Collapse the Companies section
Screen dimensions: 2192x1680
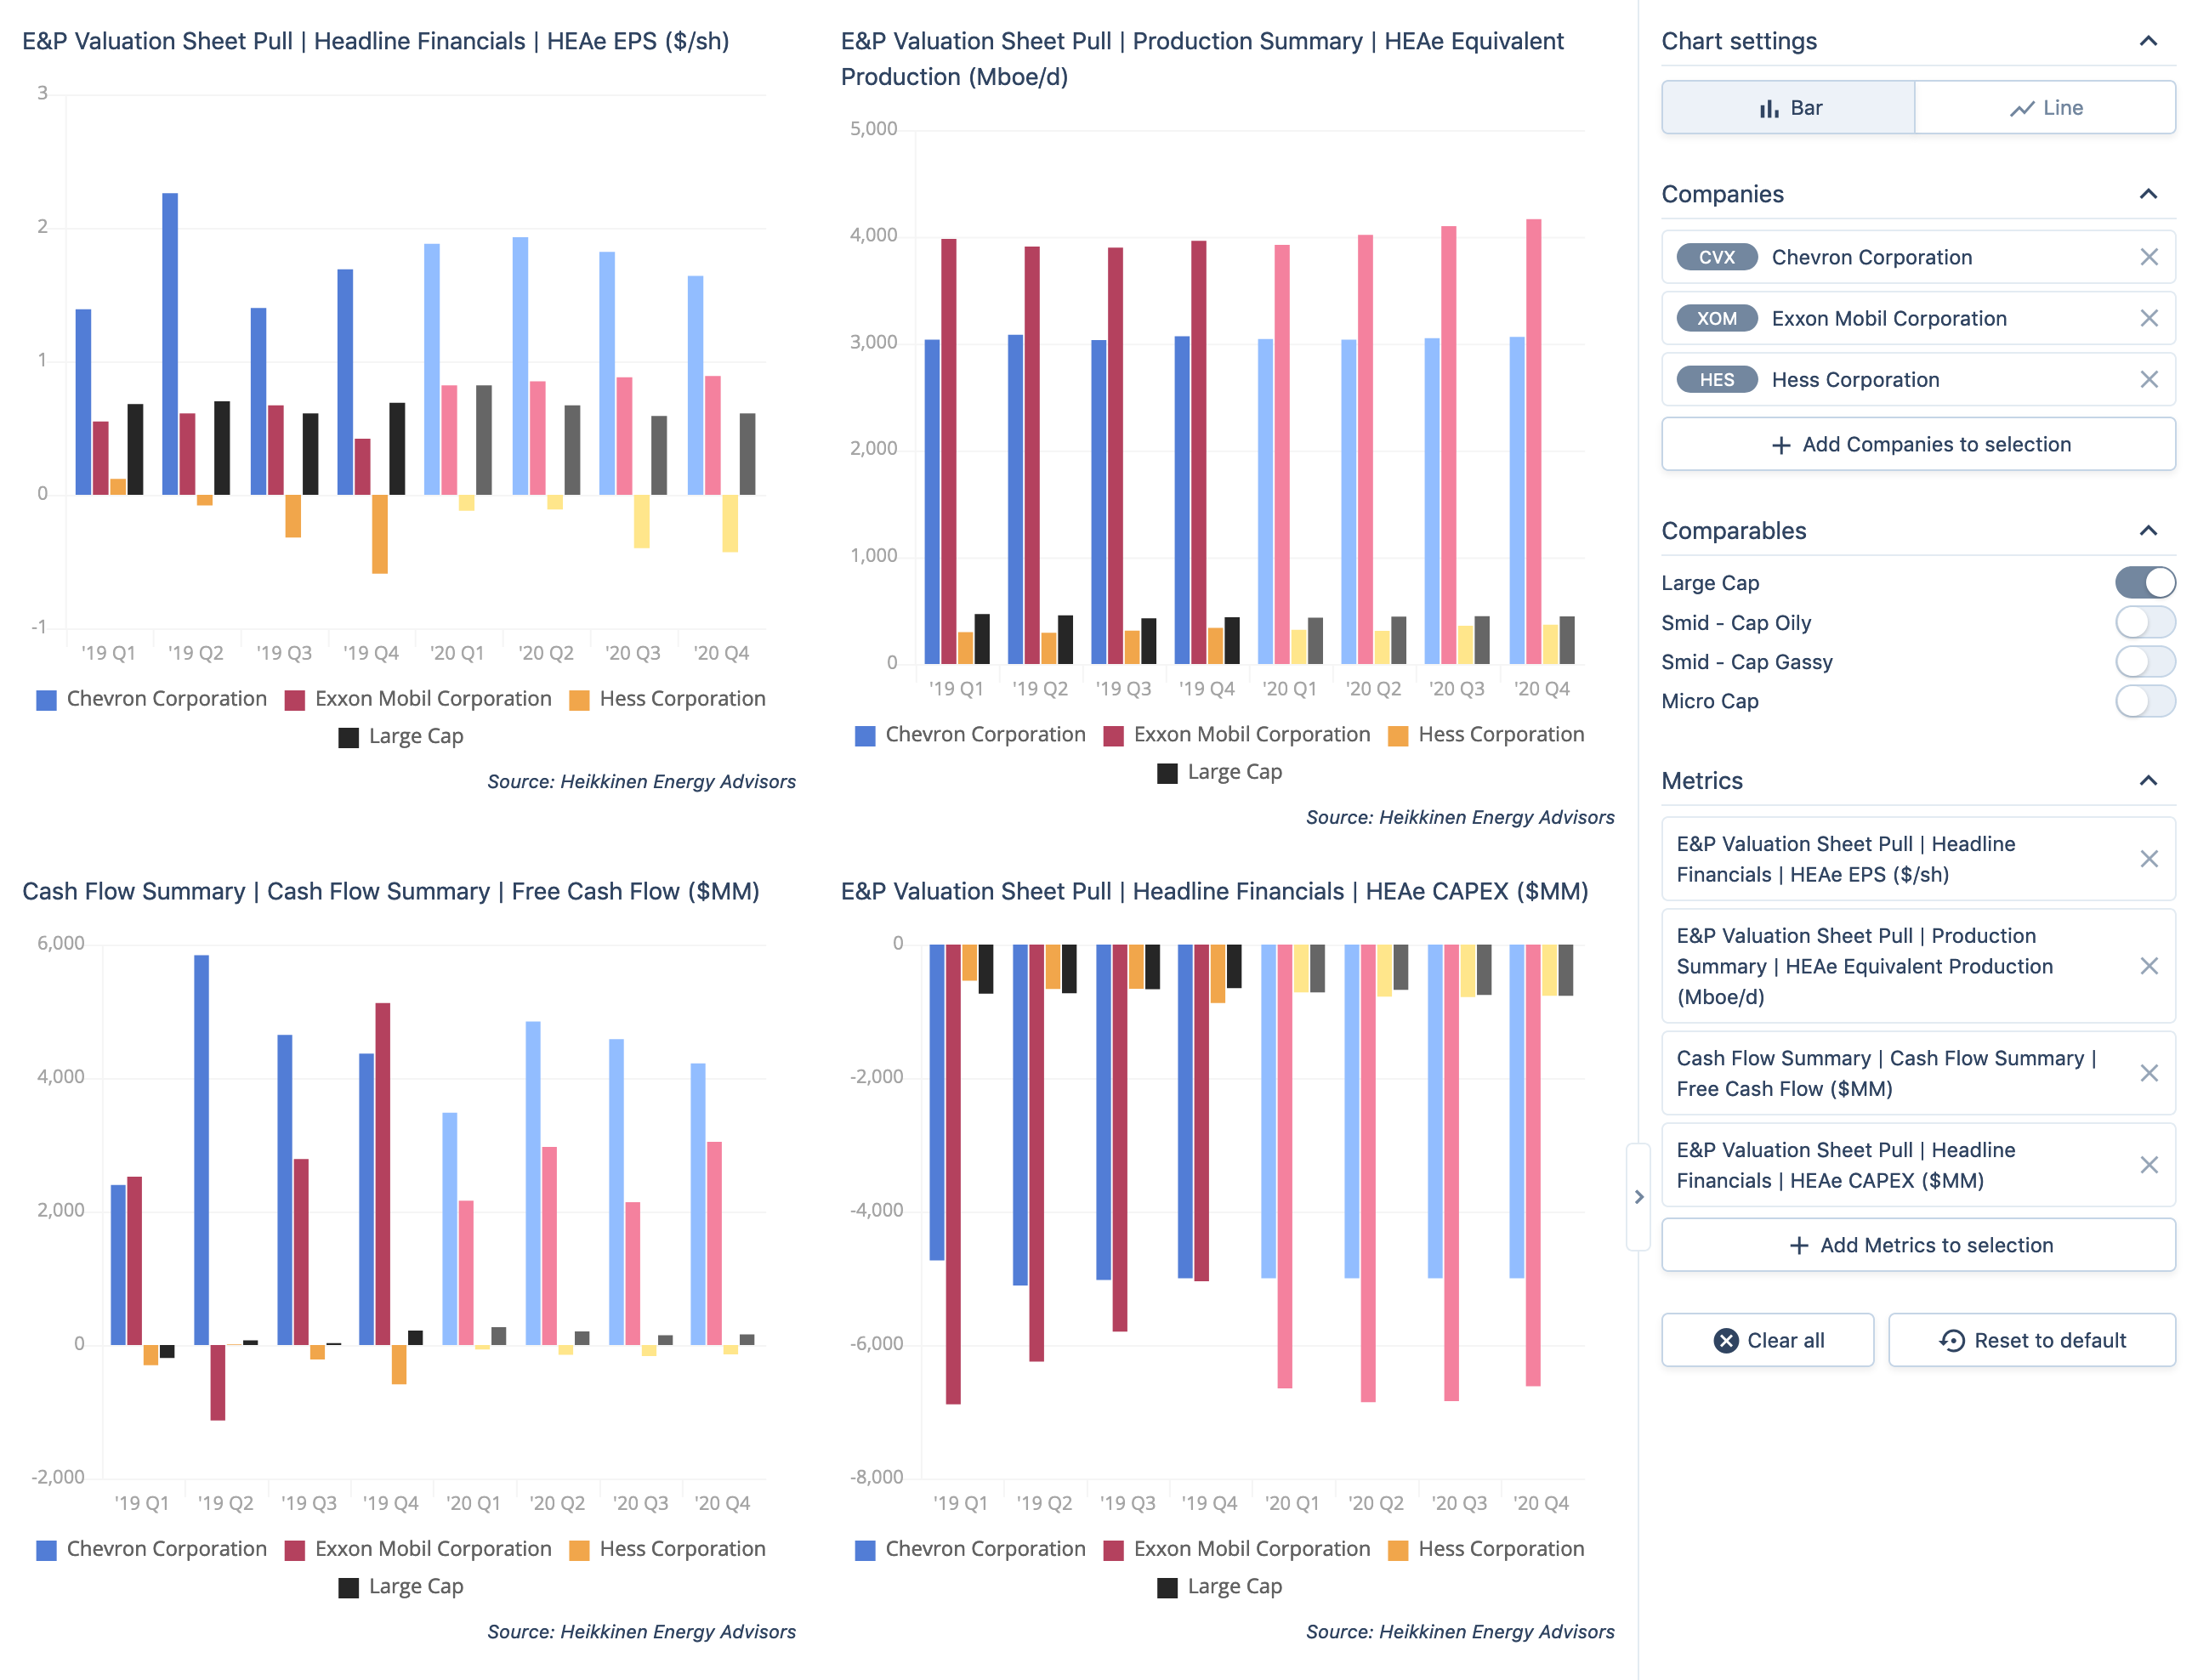point(2147,194)
